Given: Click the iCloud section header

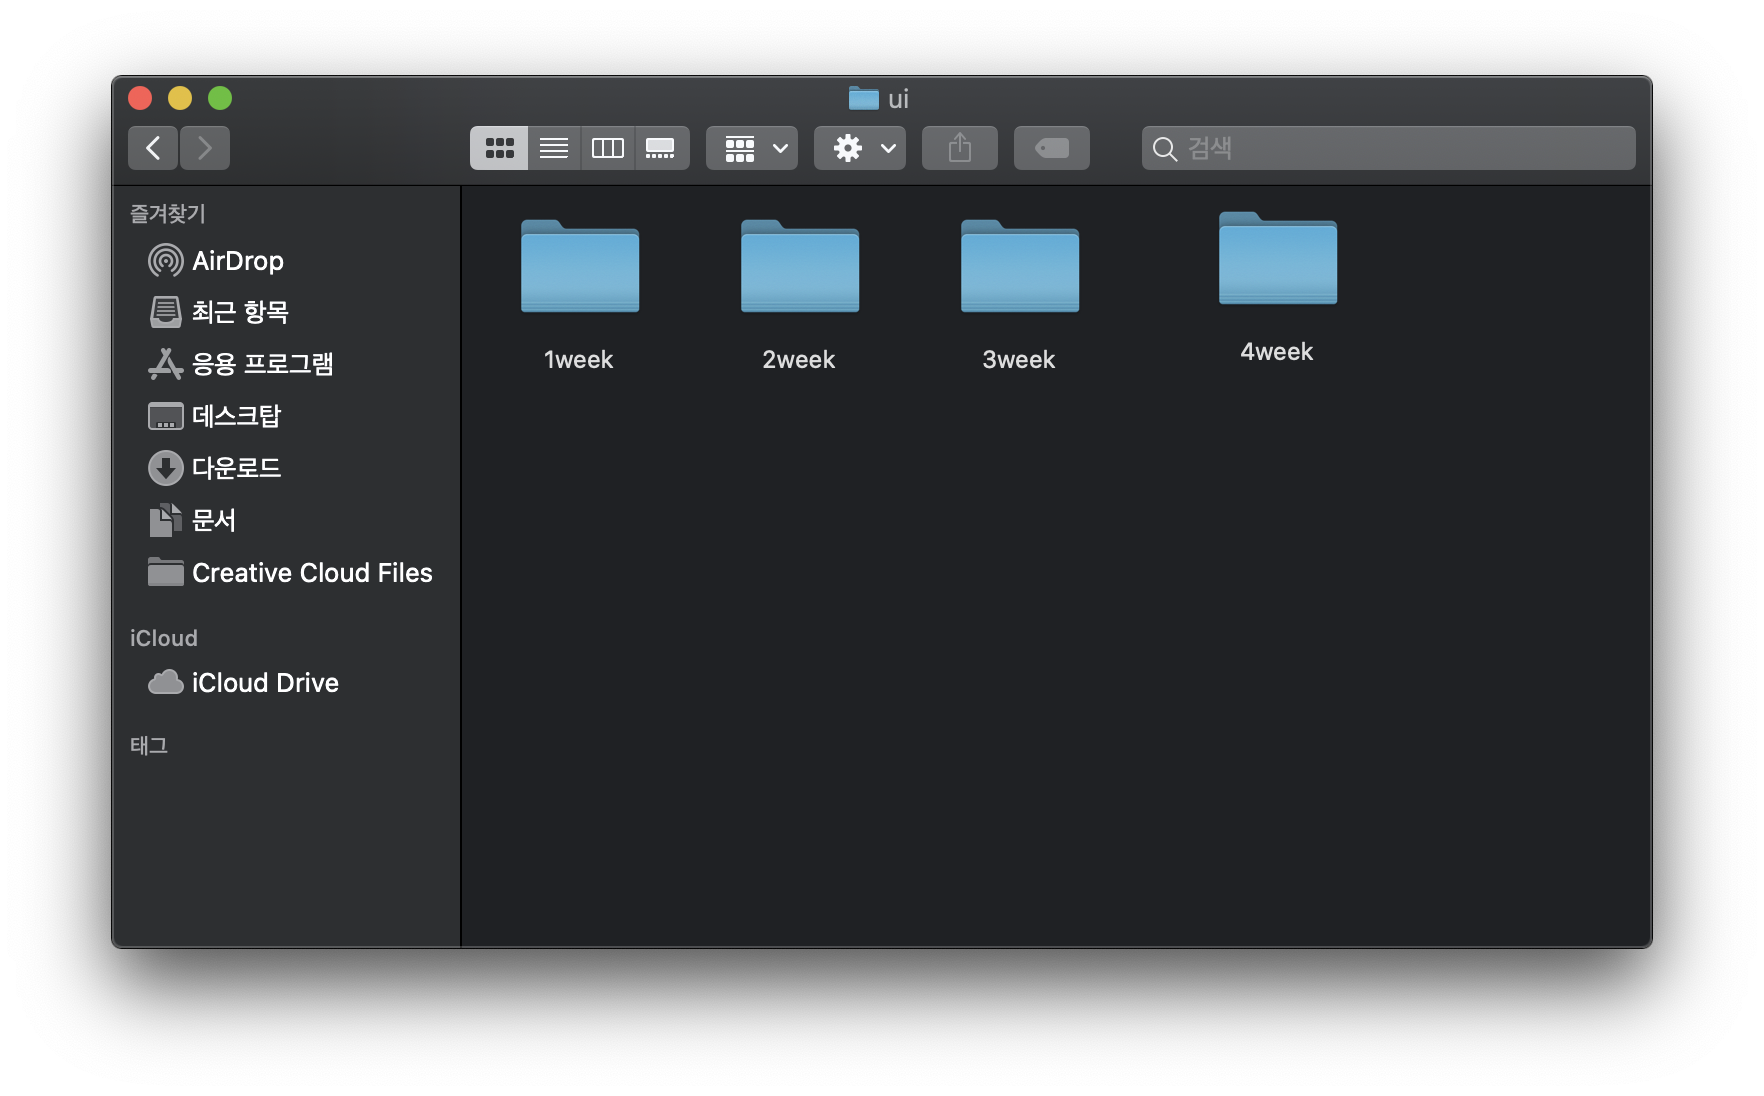Looking at the screenshot, I should pos(164,638).
